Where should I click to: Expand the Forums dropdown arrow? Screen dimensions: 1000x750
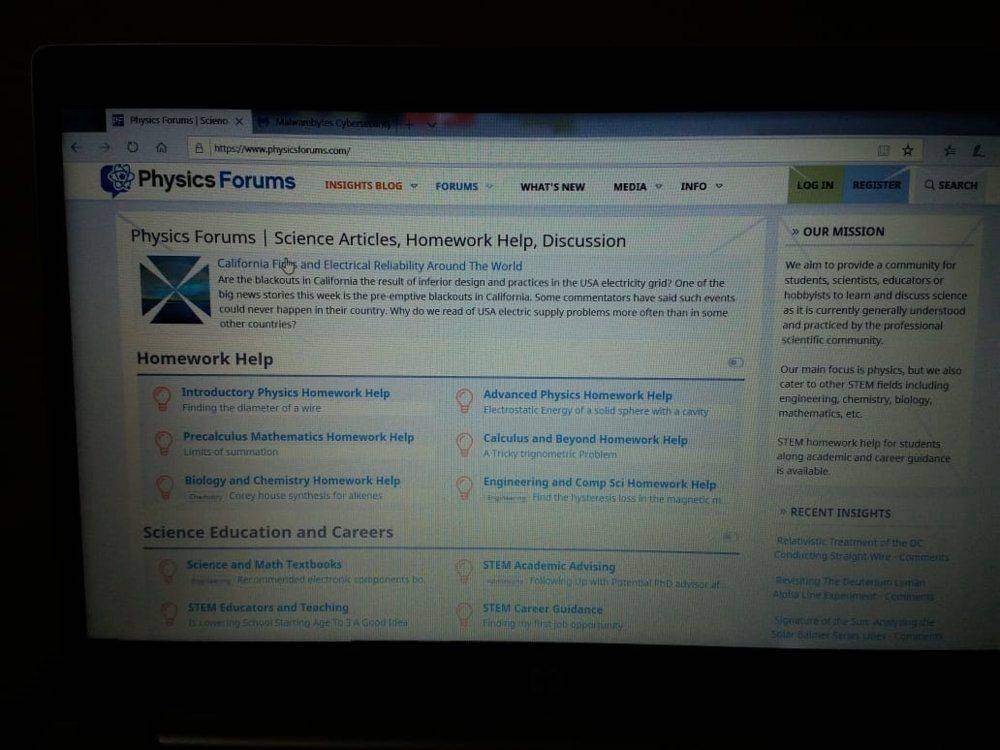(x=489, y=186)
